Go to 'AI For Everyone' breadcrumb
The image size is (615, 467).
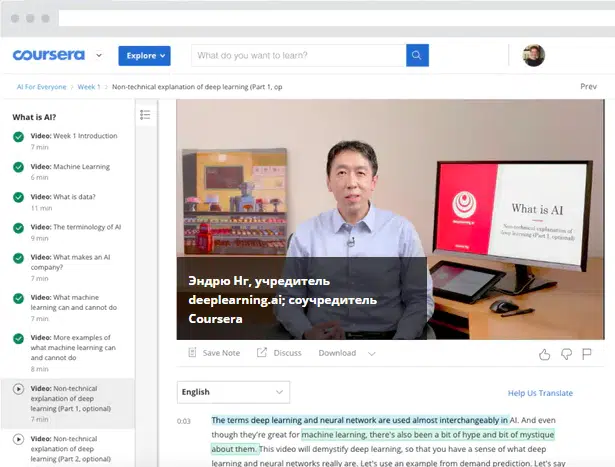click(x=42, y=87)
